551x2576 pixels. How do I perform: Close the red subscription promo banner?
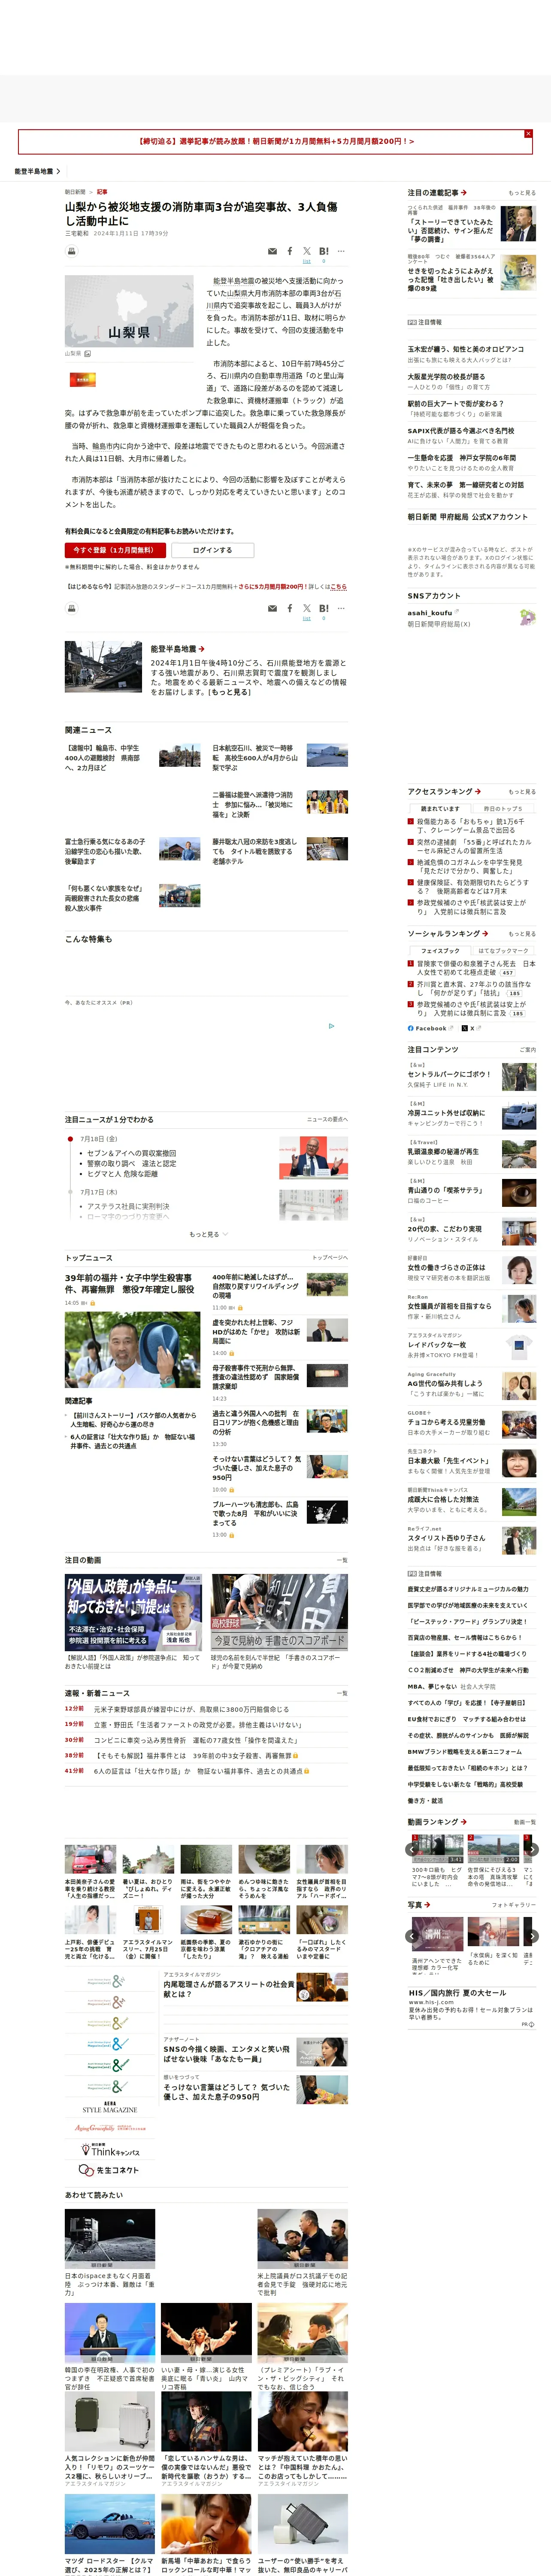coord(528,133)
